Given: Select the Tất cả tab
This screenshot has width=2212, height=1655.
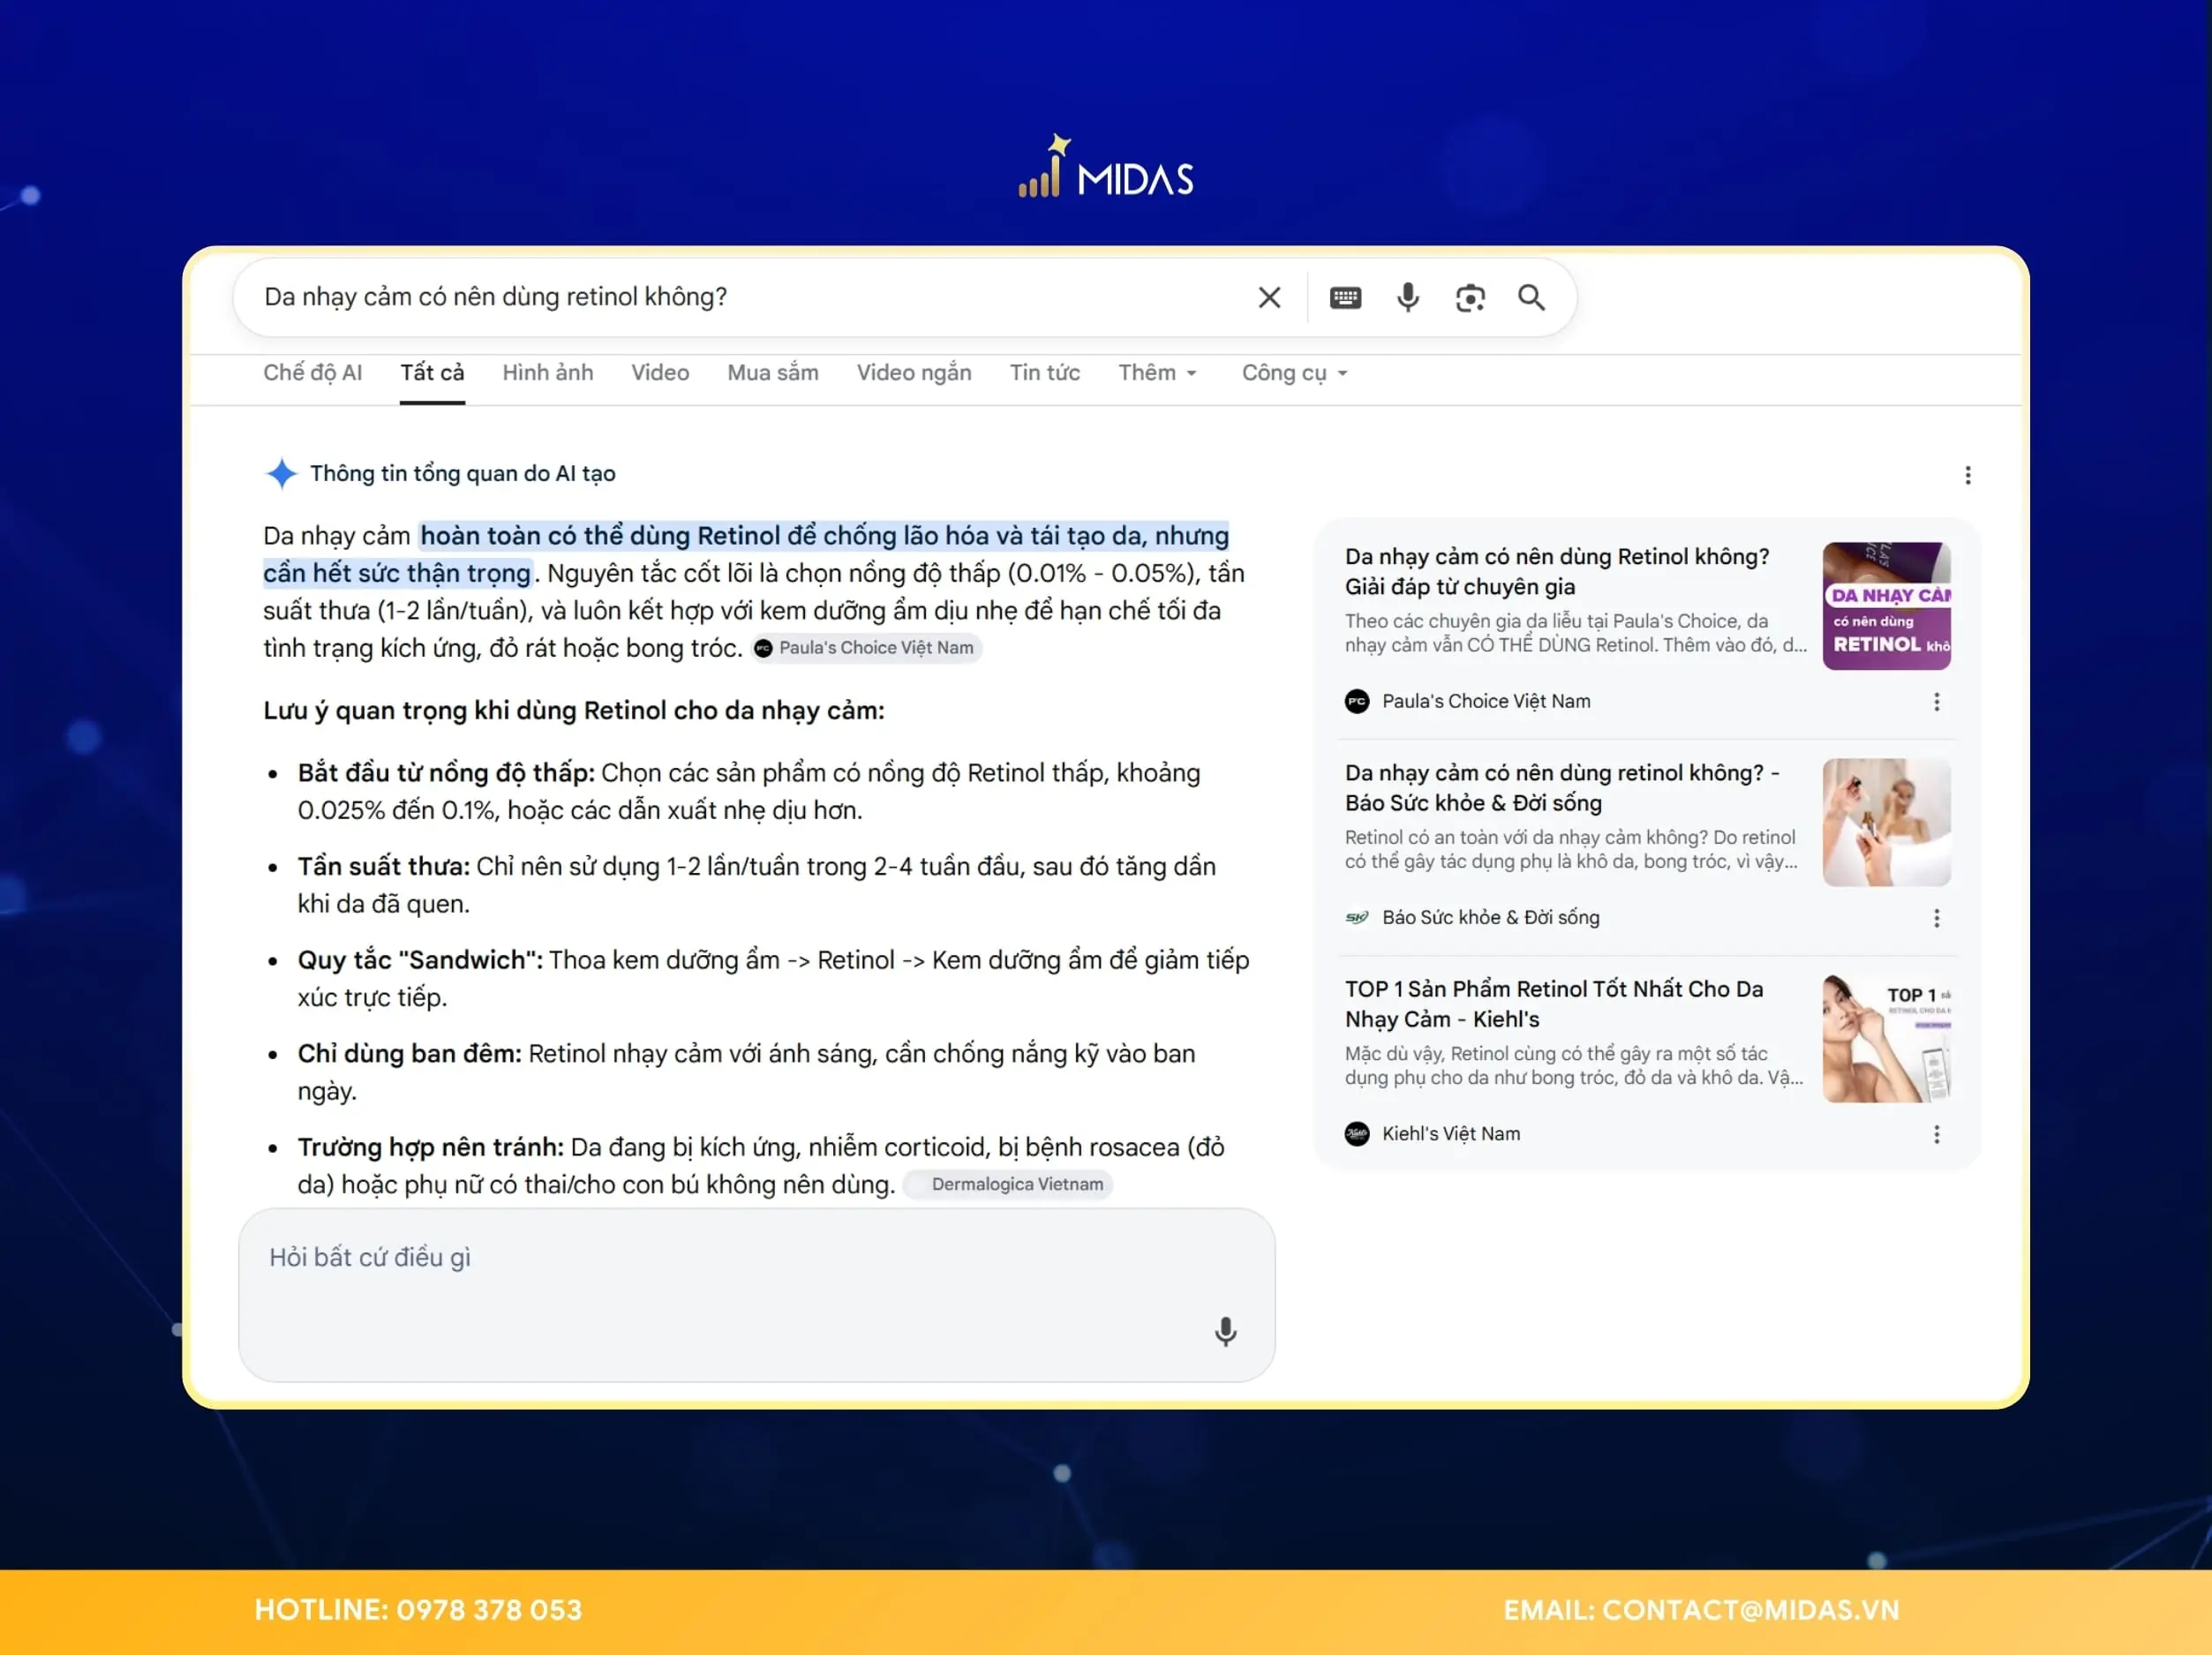Looking at the screenshot, I should click(x=432, y=373).
